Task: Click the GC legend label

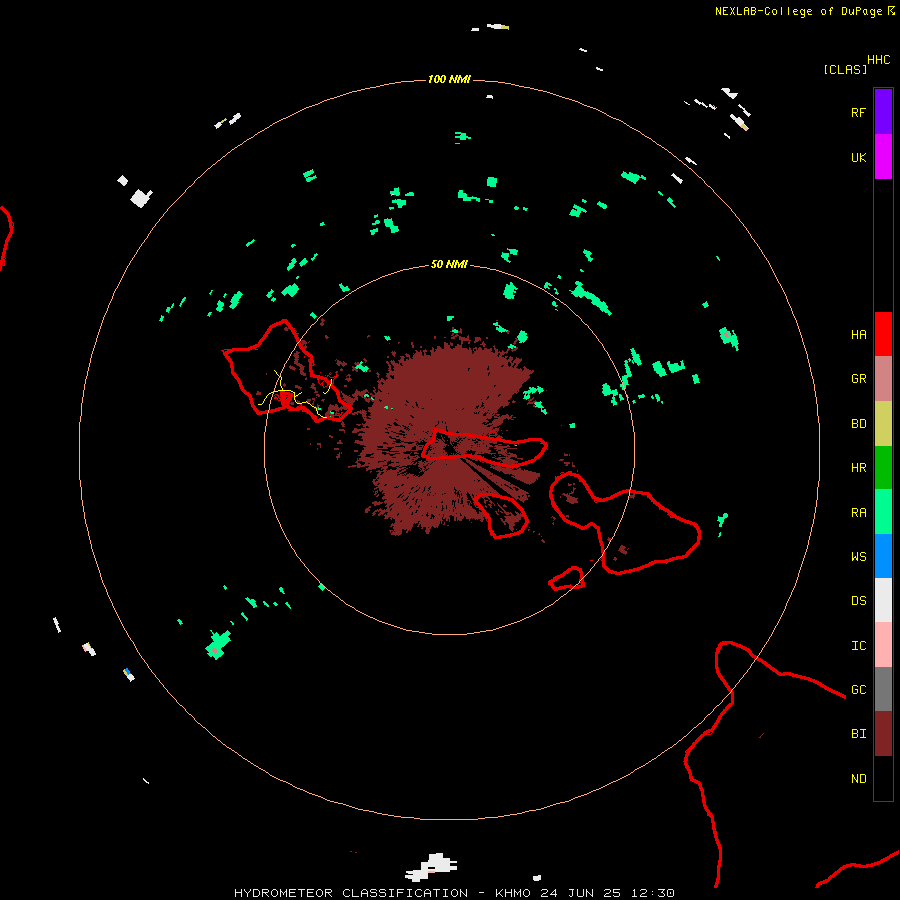Action: [859, 690]
